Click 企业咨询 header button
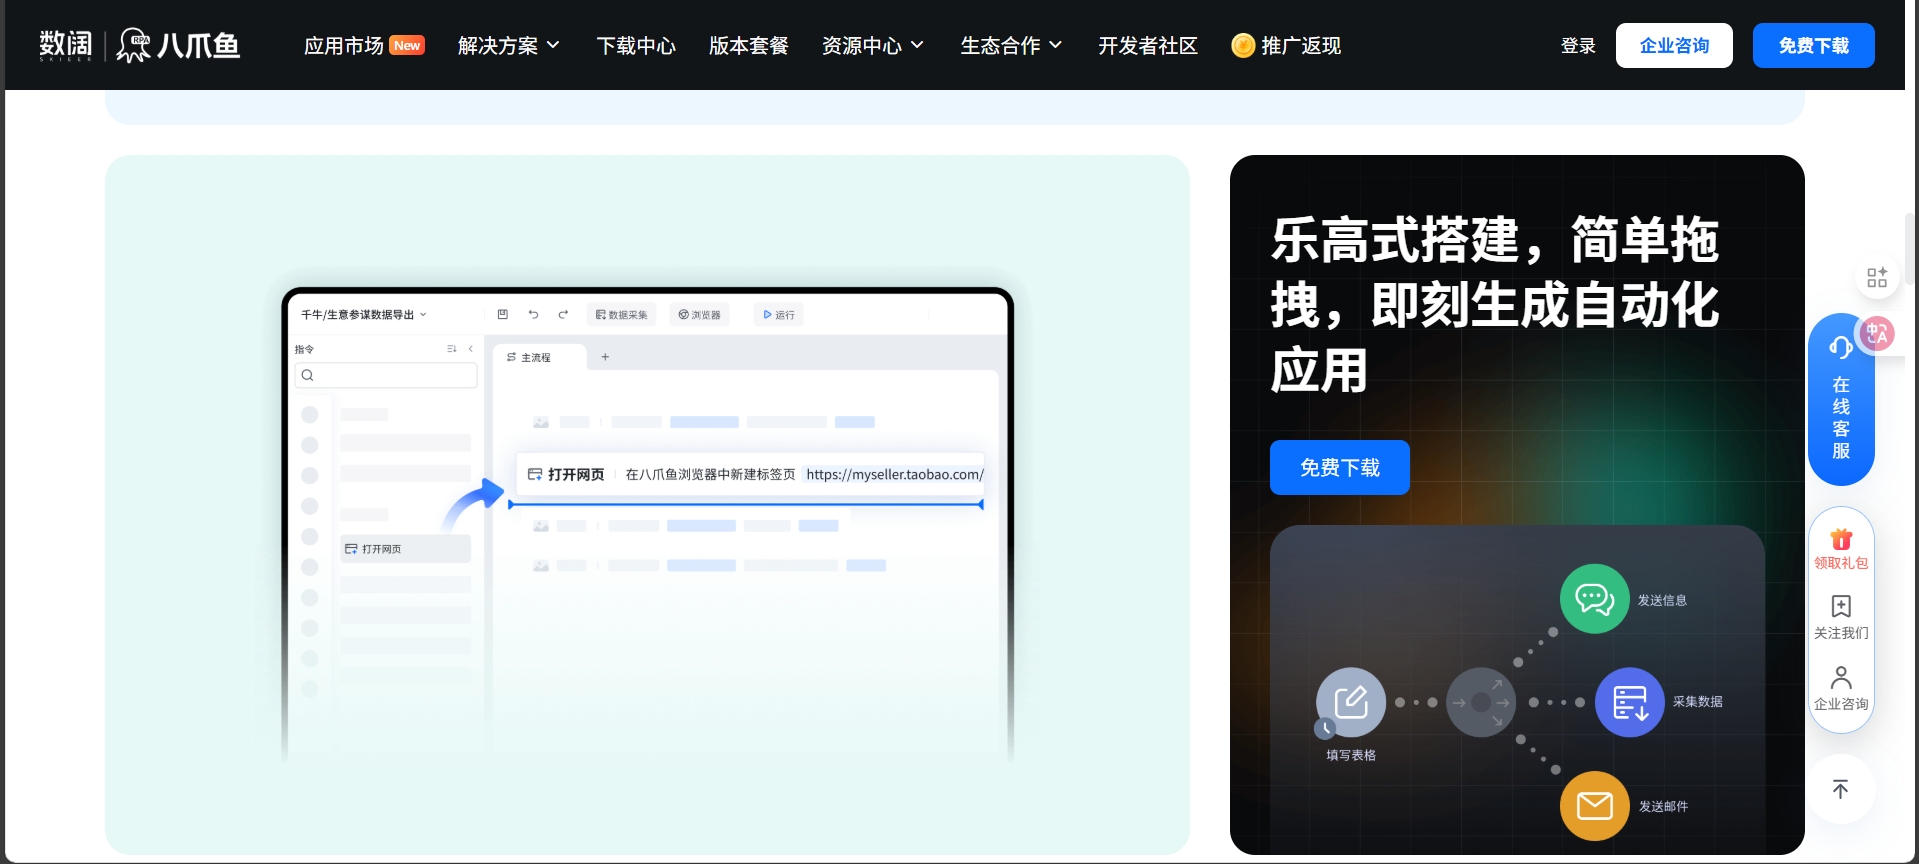The width and height of the screenshot is (1919, 864). pyautogui.click(x=1674, y=46)
